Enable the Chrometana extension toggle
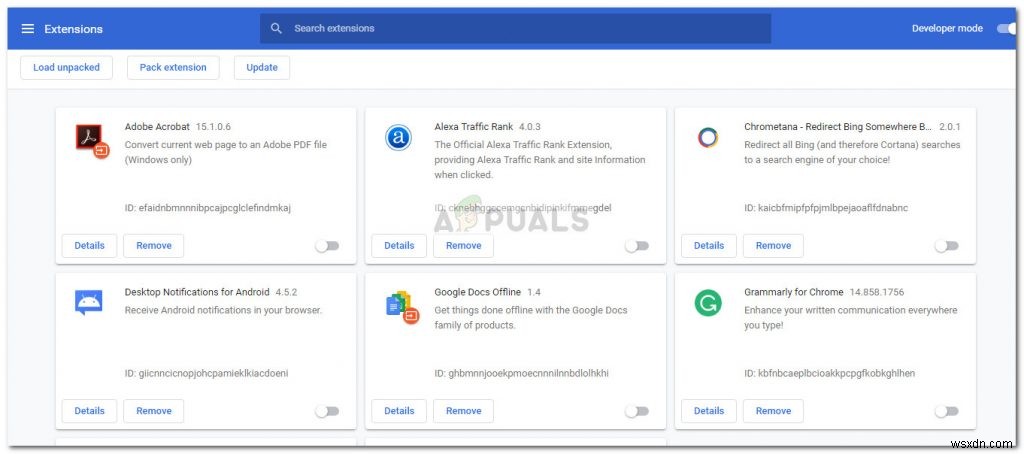The image size is (1024, 454). pos(946,246)
